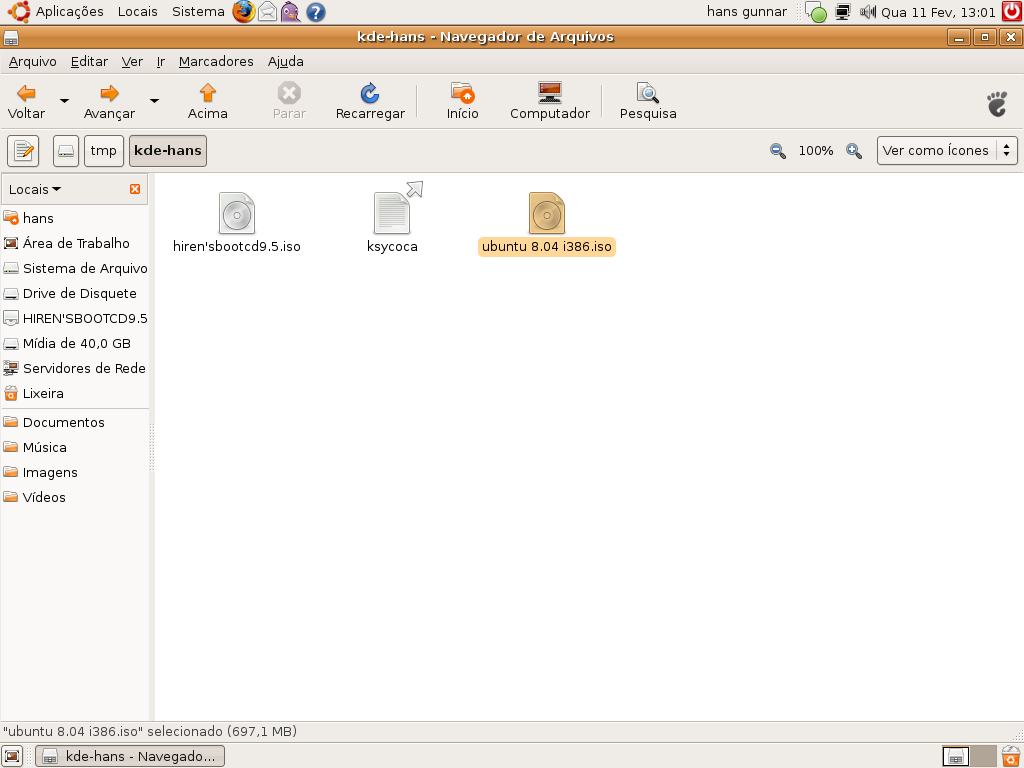Zoom in with the plus magnifier
1024x768 pixels.
[x=854, y=151]
